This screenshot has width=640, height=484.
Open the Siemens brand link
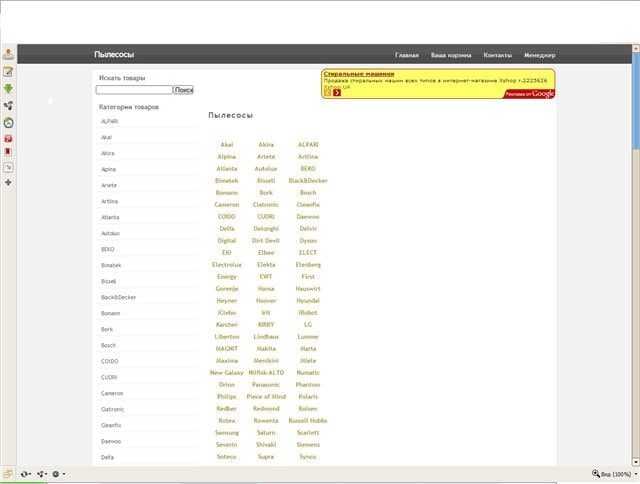point(308,445)
